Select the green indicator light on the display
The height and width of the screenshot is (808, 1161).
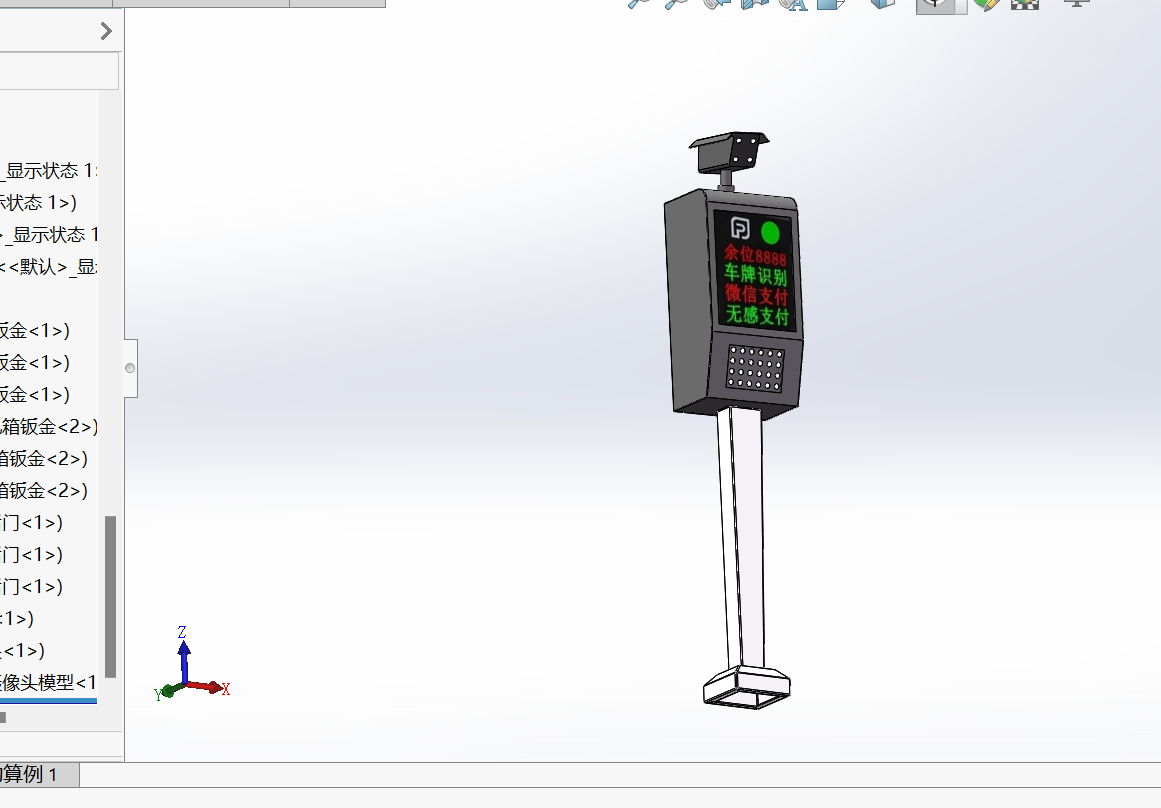tap(770, 233)
